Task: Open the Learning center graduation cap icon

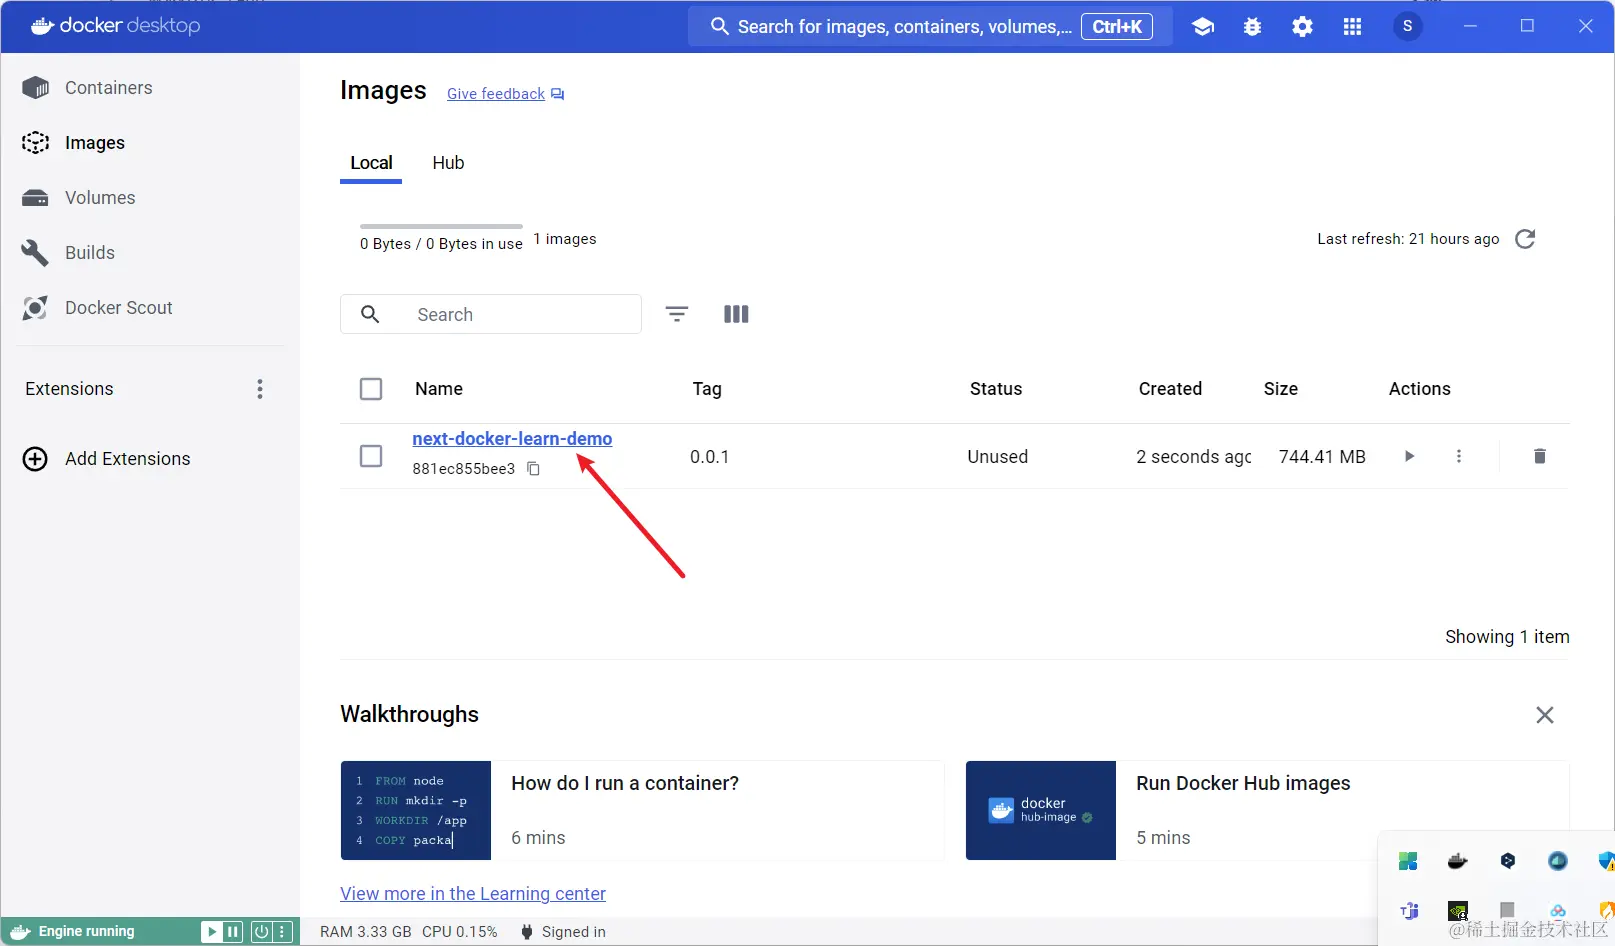Action: point(1203,27)
